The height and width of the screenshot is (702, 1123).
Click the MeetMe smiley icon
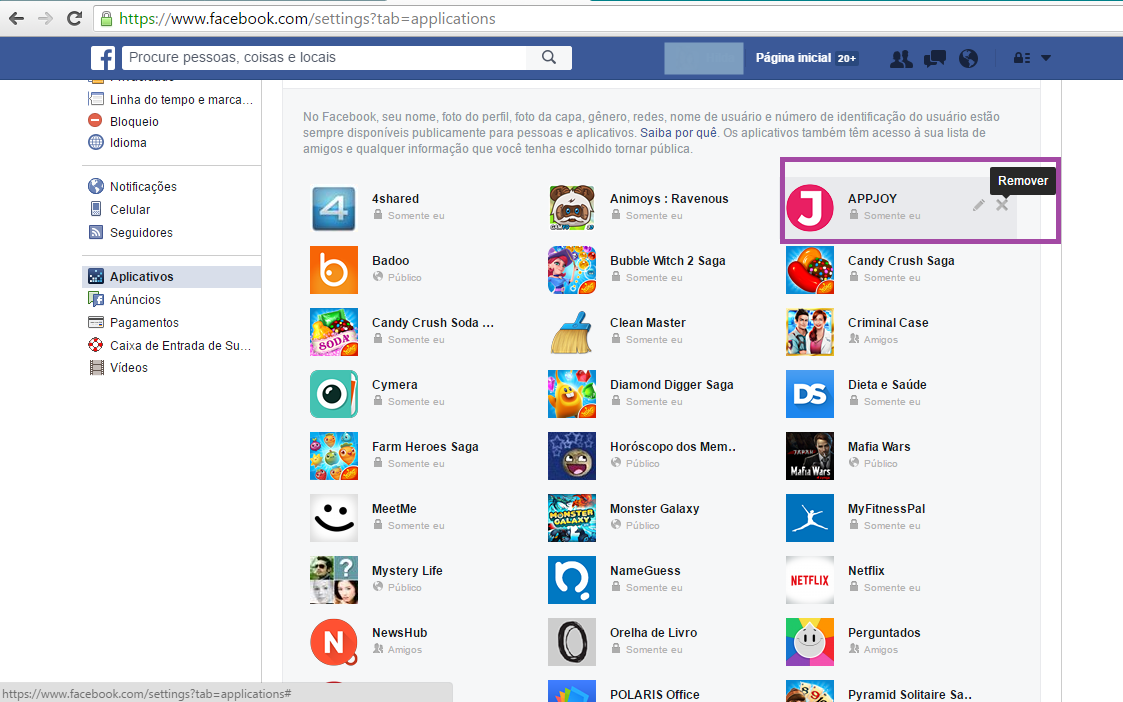click(334, 518)
